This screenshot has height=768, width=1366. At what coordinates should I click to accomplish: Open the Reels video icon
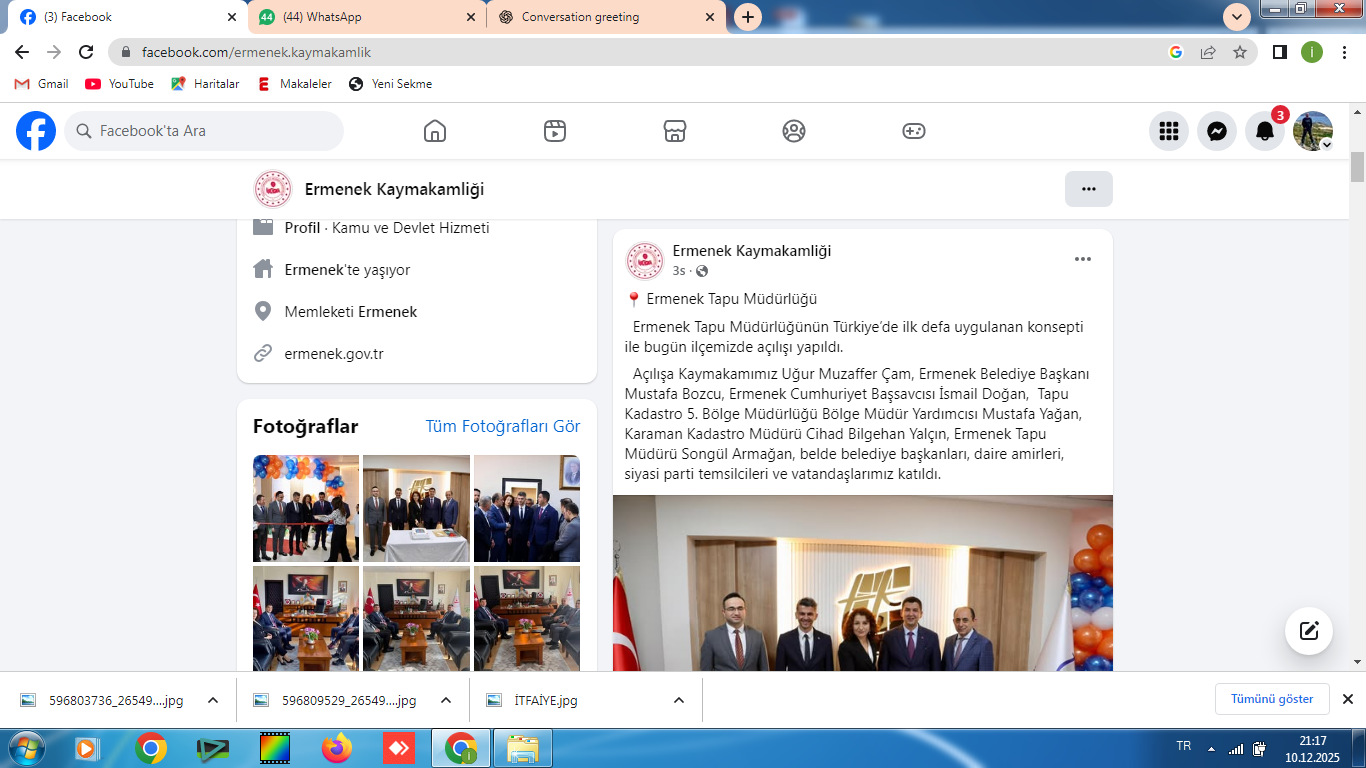555,131
